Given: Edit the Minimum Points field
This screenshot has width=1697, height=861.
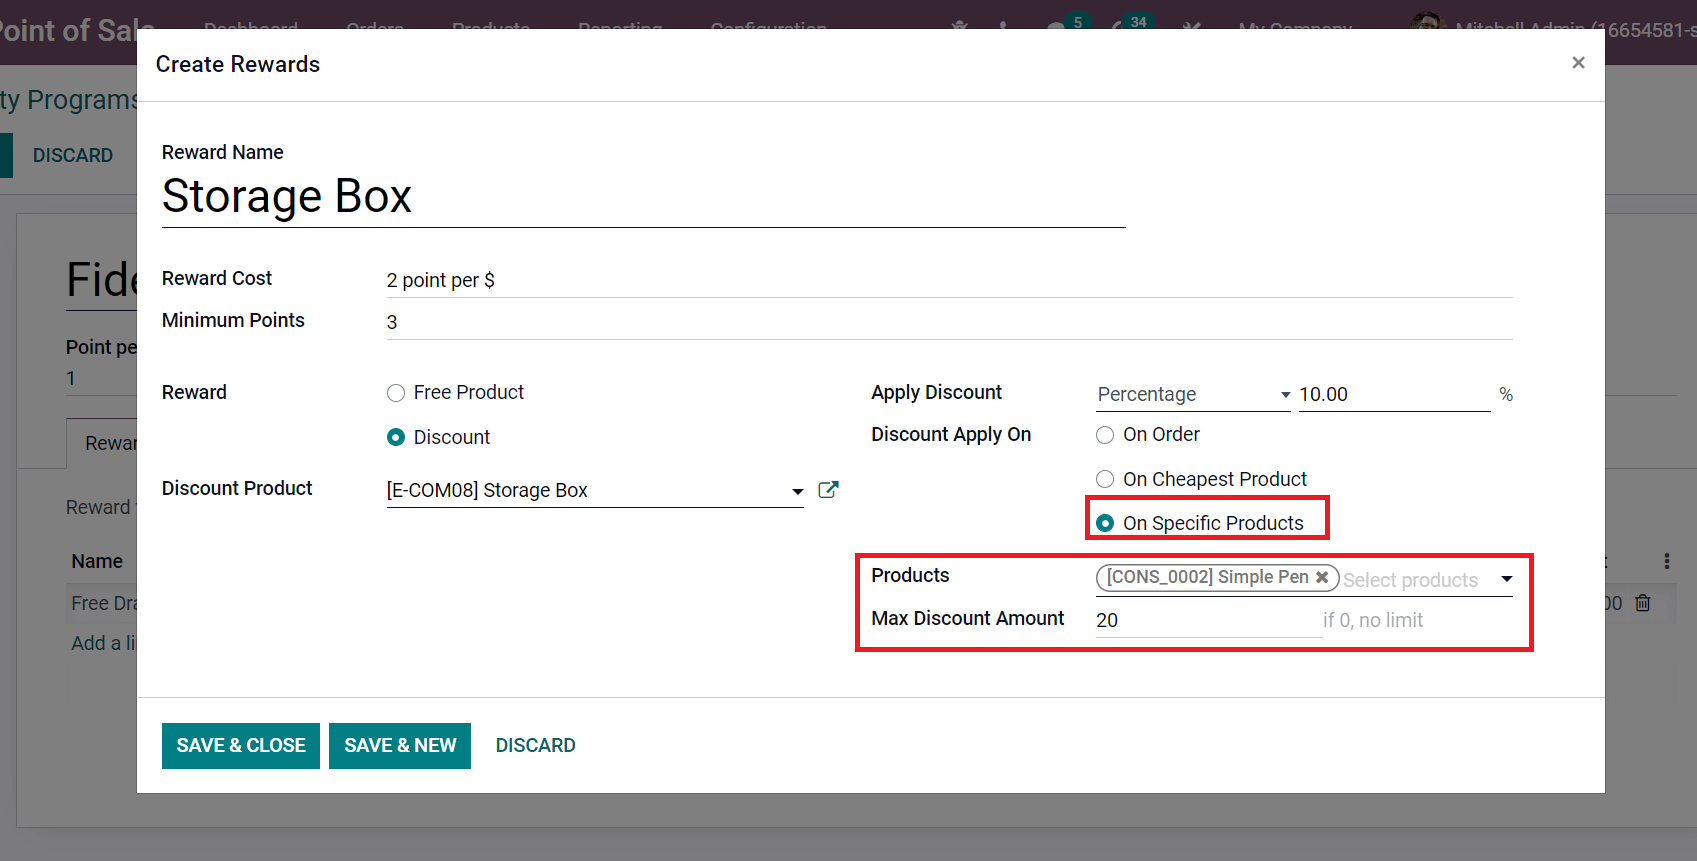Looking at the screenshot, I should tap(949, 322).
